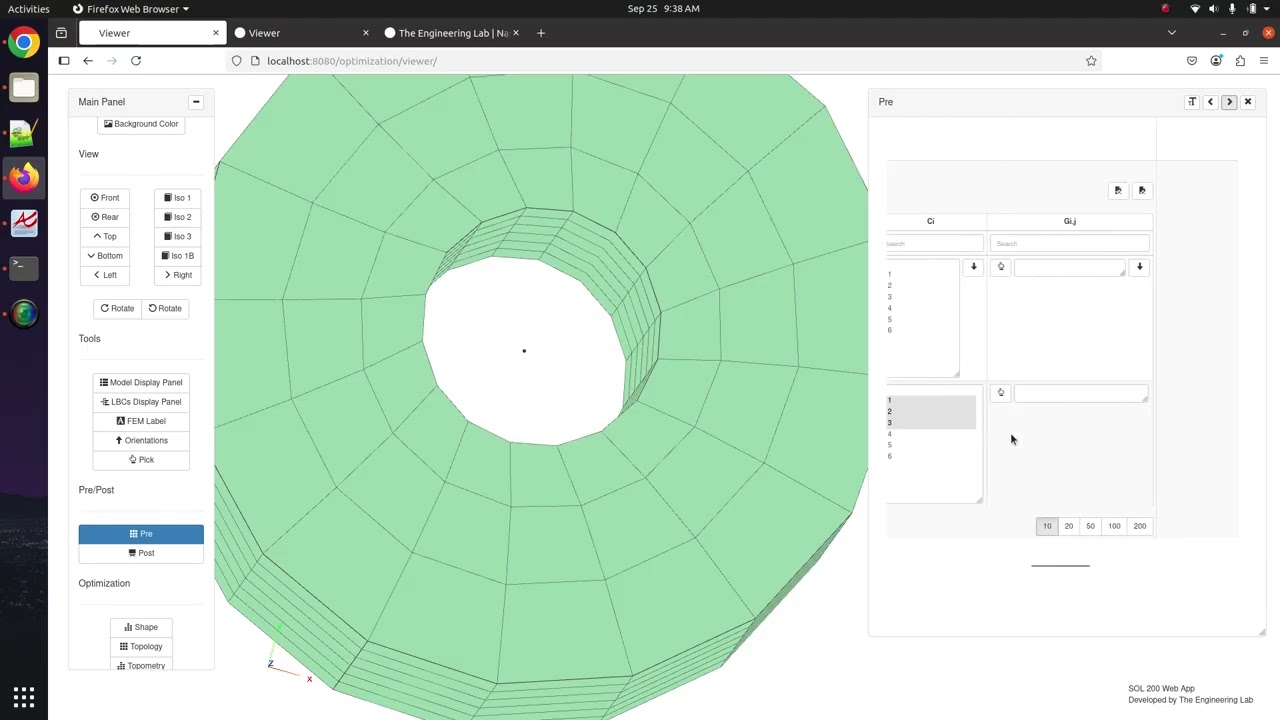Switch to Bottom view
Image resolution: width=1280 pixels, height=720 pixels.
[x=105, y=256]
